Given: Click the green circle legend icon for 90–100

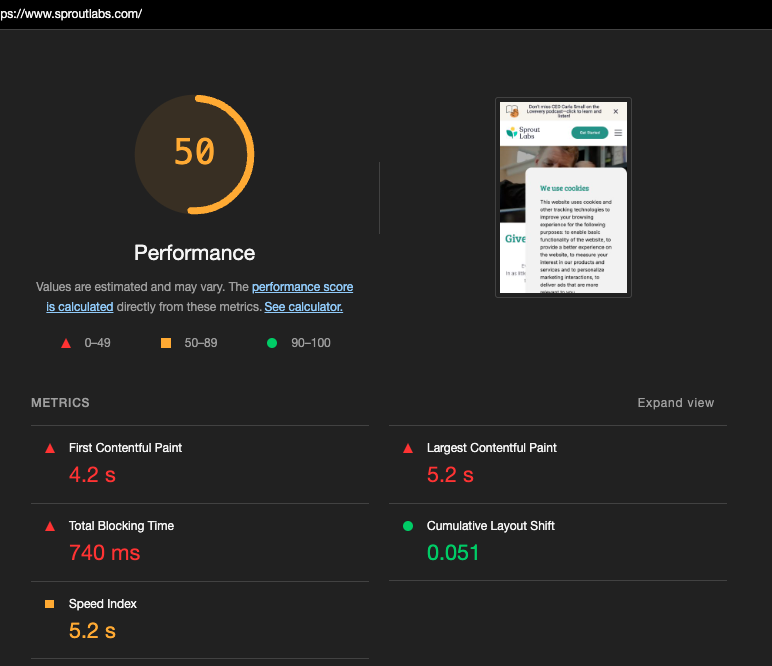Looking at the screenshot, I should (272, 343).
